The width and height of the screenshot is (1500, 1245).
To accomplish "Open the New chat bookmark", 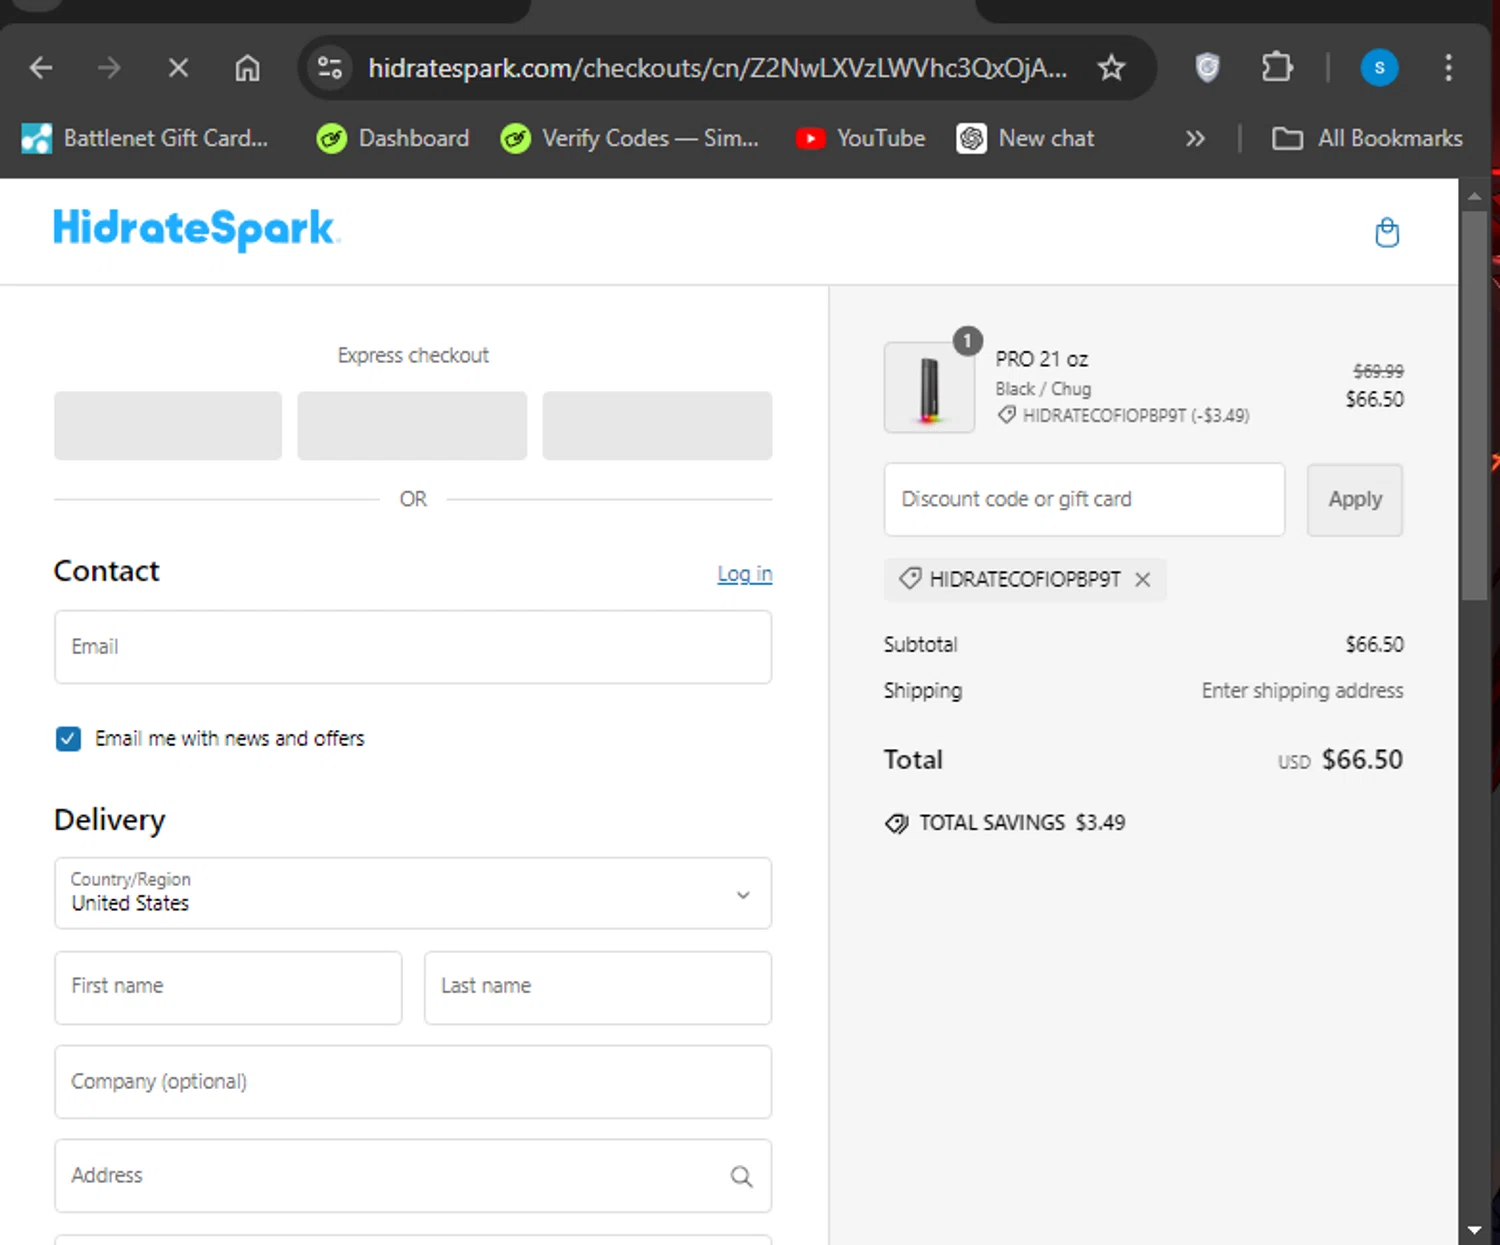I will [1026, 138].
